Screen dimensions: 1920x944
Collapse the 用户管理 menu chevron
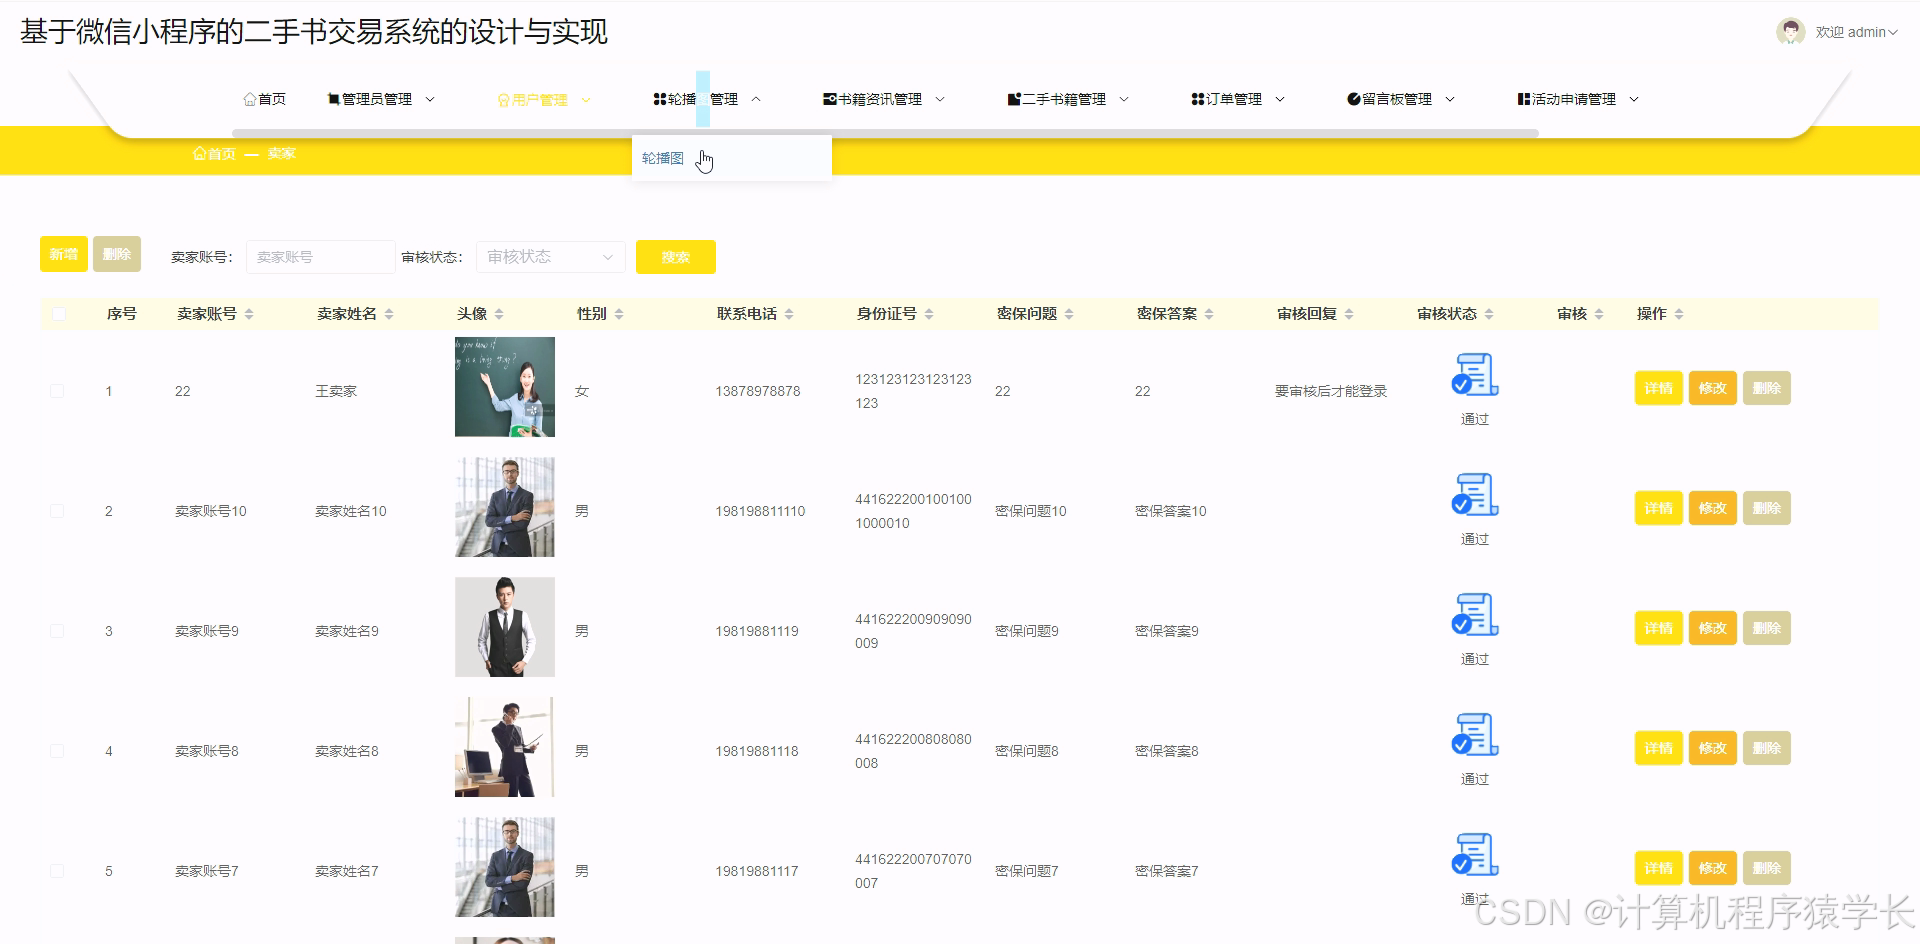tap(586, 99)
